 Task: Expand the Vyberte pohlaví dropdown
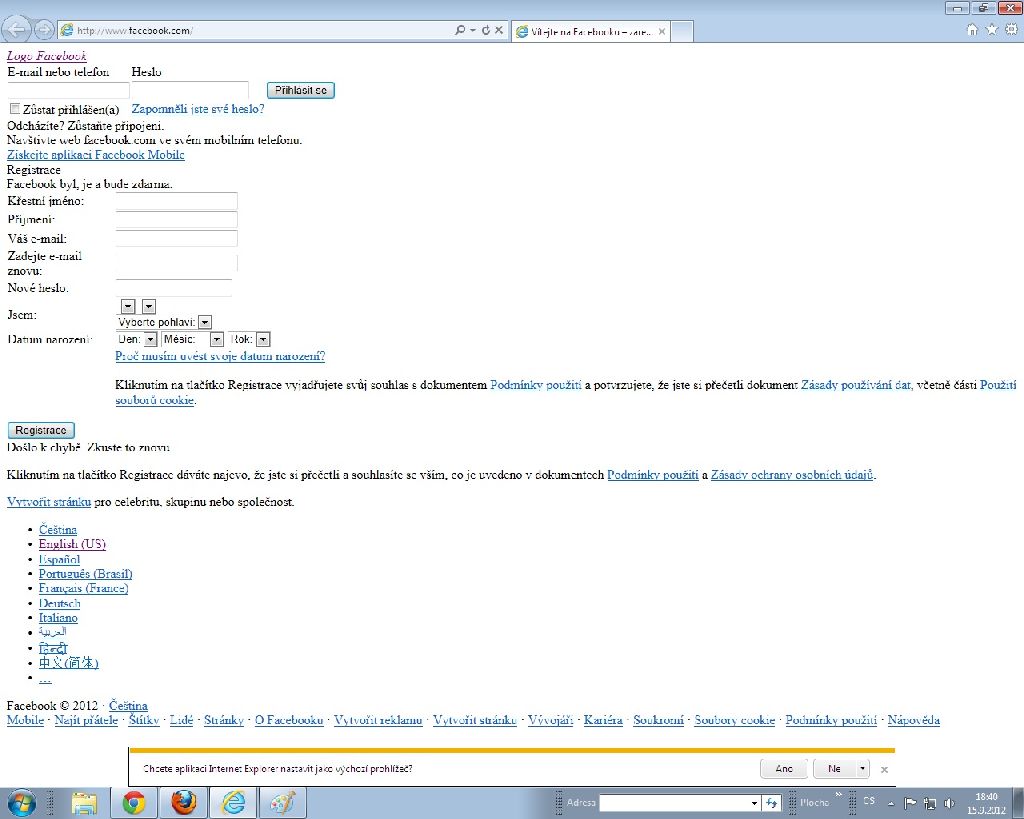[205, 322]
